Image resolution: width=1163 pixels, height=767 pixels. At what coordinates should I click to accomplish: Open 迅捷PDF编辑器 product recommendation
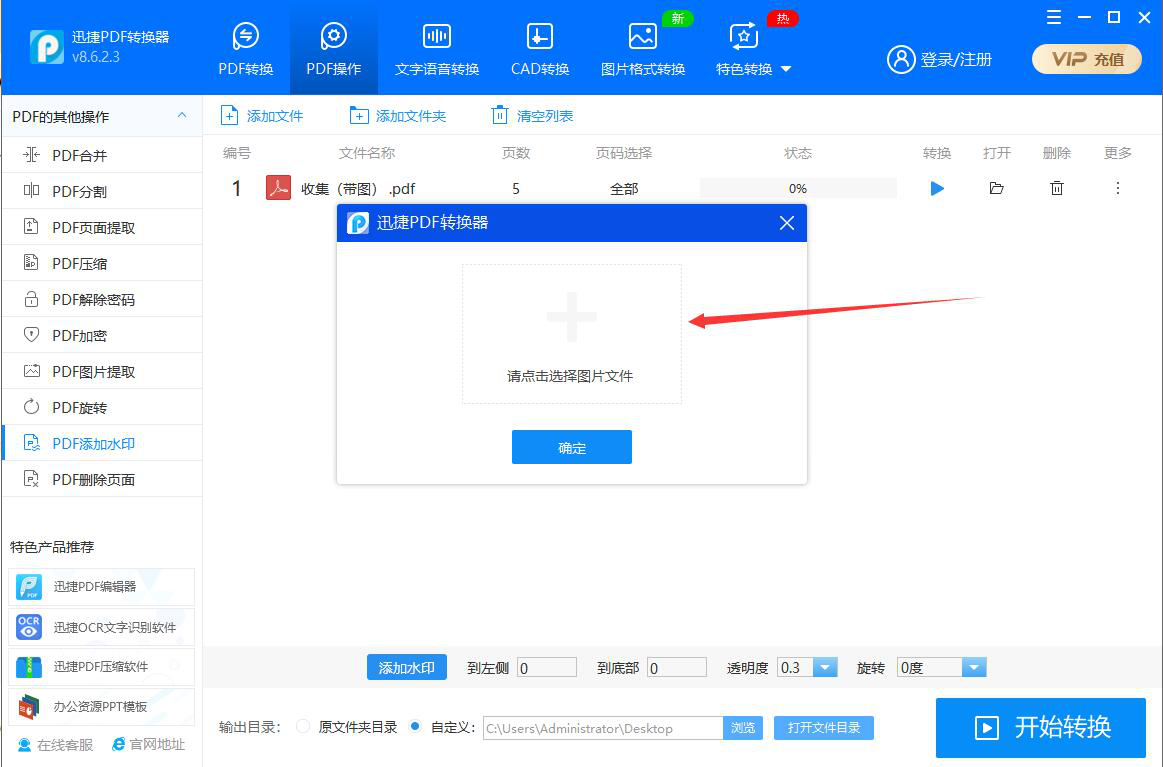(x=102, y=587)
